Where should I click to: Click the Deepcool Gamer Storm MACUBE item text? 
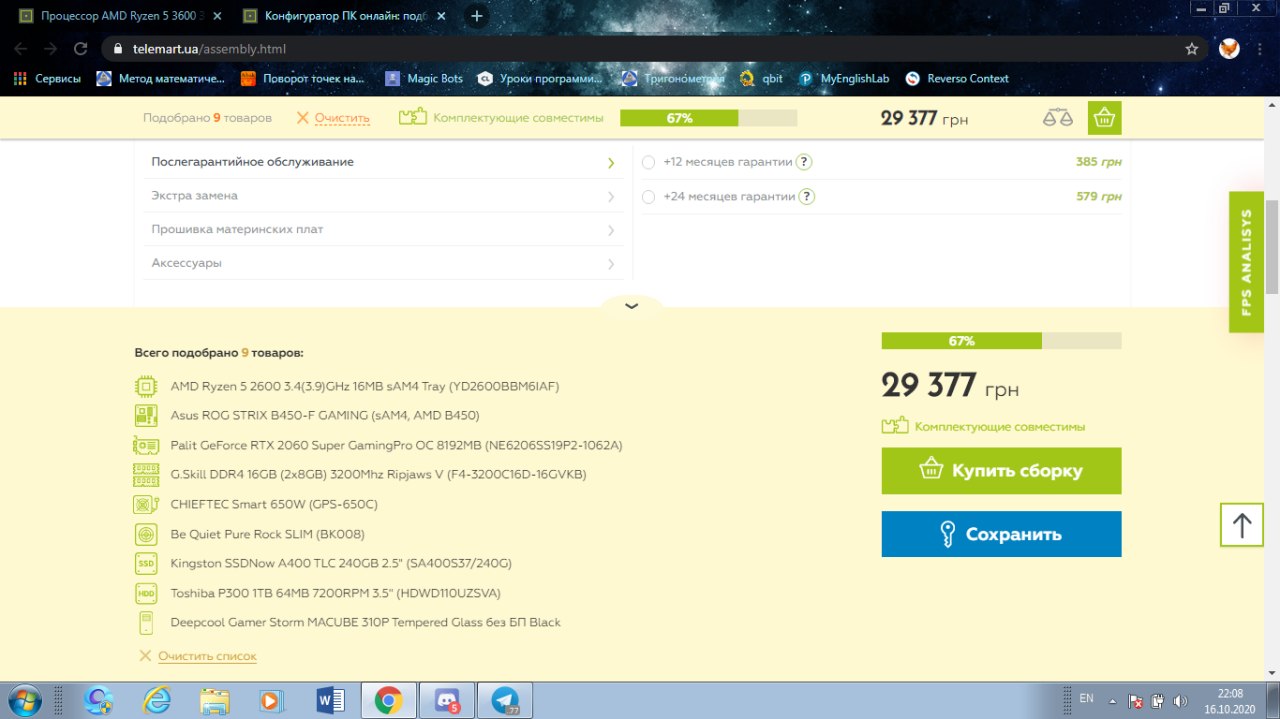coord(366,622)
